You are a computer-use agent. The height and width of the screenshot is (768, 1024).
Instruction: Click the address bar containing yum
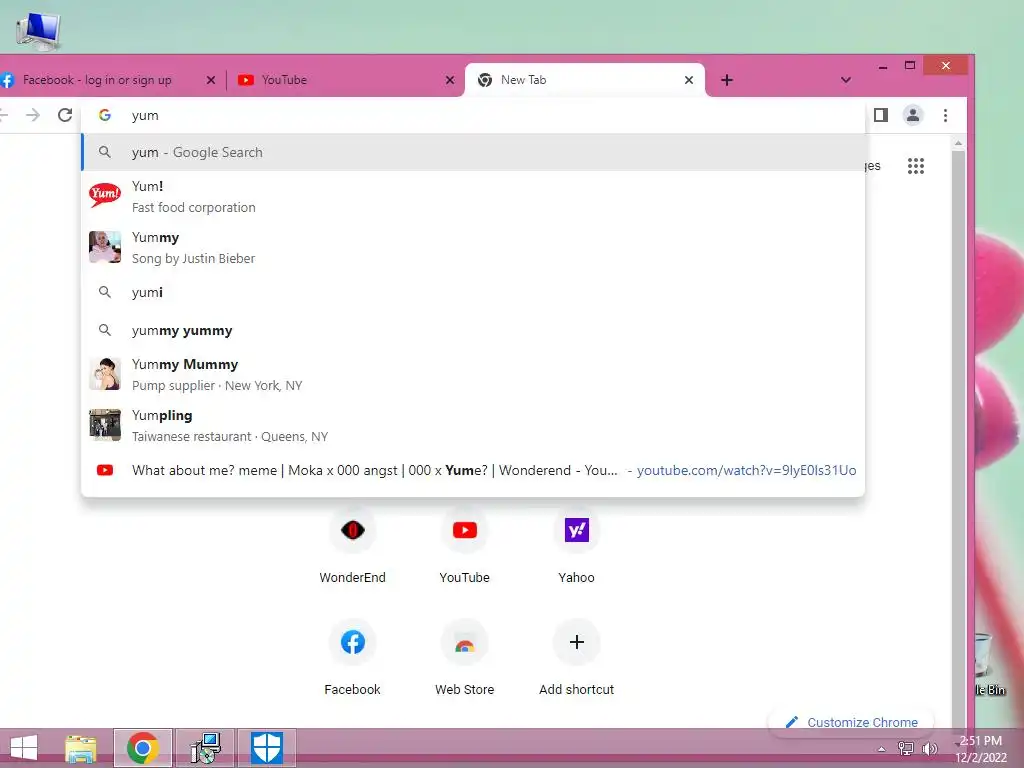[x=473, y=116]
